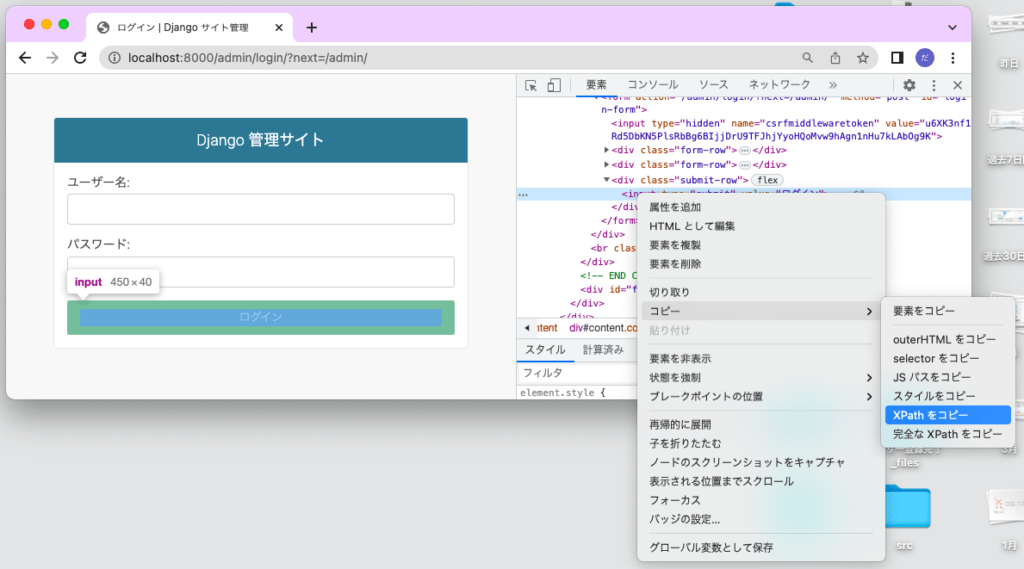Activate the DevTools inspect element picker
This screenshot has height=569, width=1024.
click(532, 86)
